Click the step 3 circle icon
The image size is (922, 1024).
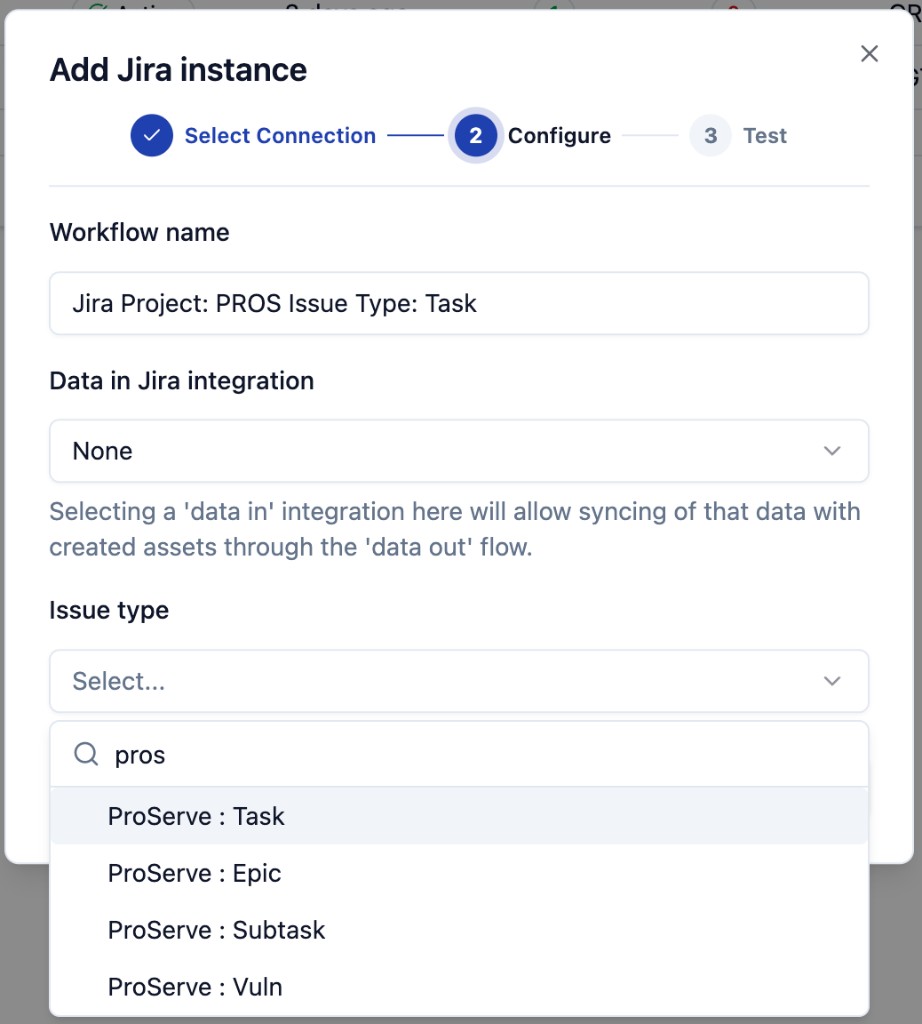[710, 135]
